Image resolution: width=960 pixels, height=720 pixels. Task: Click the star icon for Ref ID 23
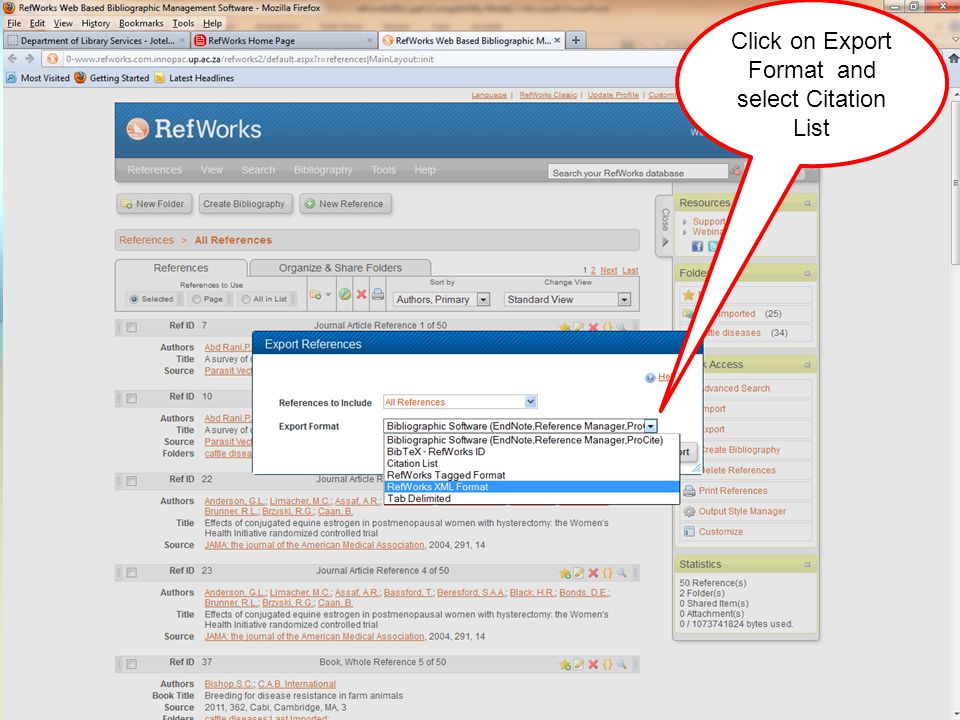coord(564,573)
